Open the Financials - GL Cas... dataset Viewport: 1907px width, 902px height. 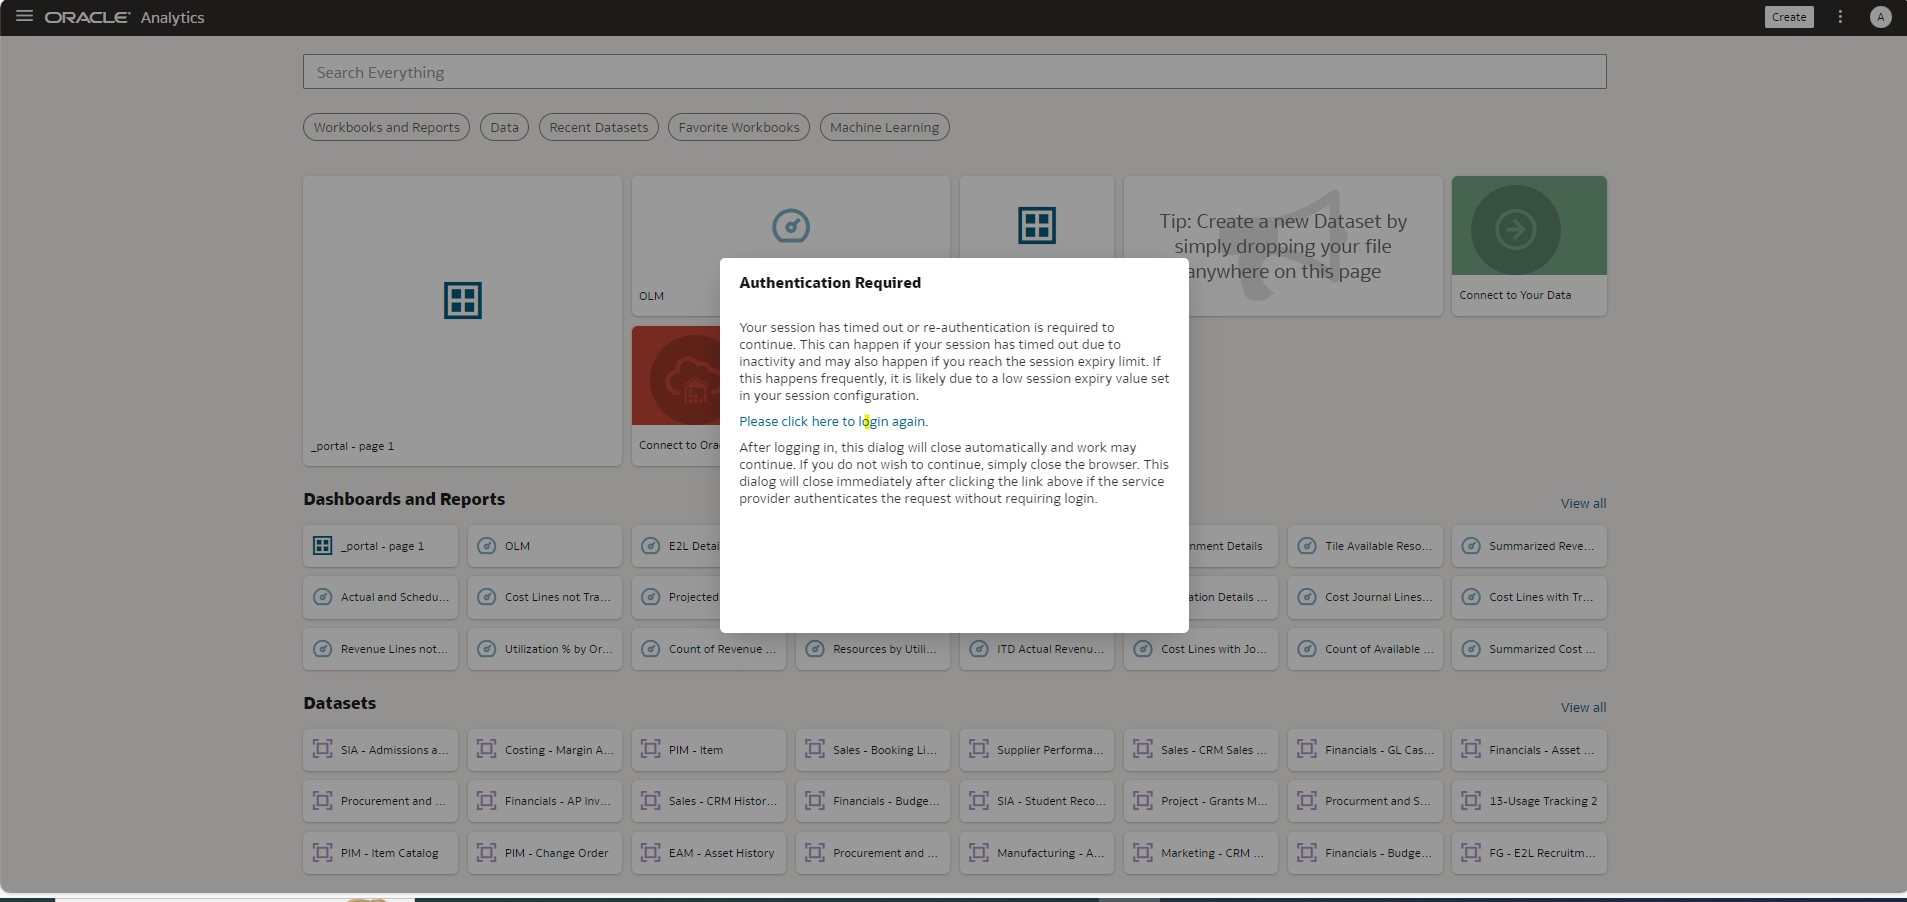click(1364, 750)
